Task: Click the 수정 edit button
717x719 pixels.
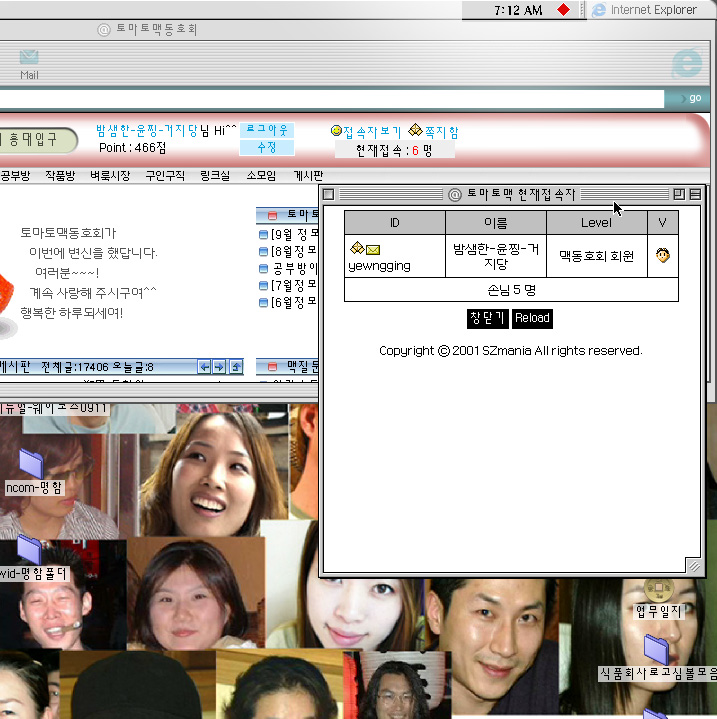Action: (x=267, y=147)
